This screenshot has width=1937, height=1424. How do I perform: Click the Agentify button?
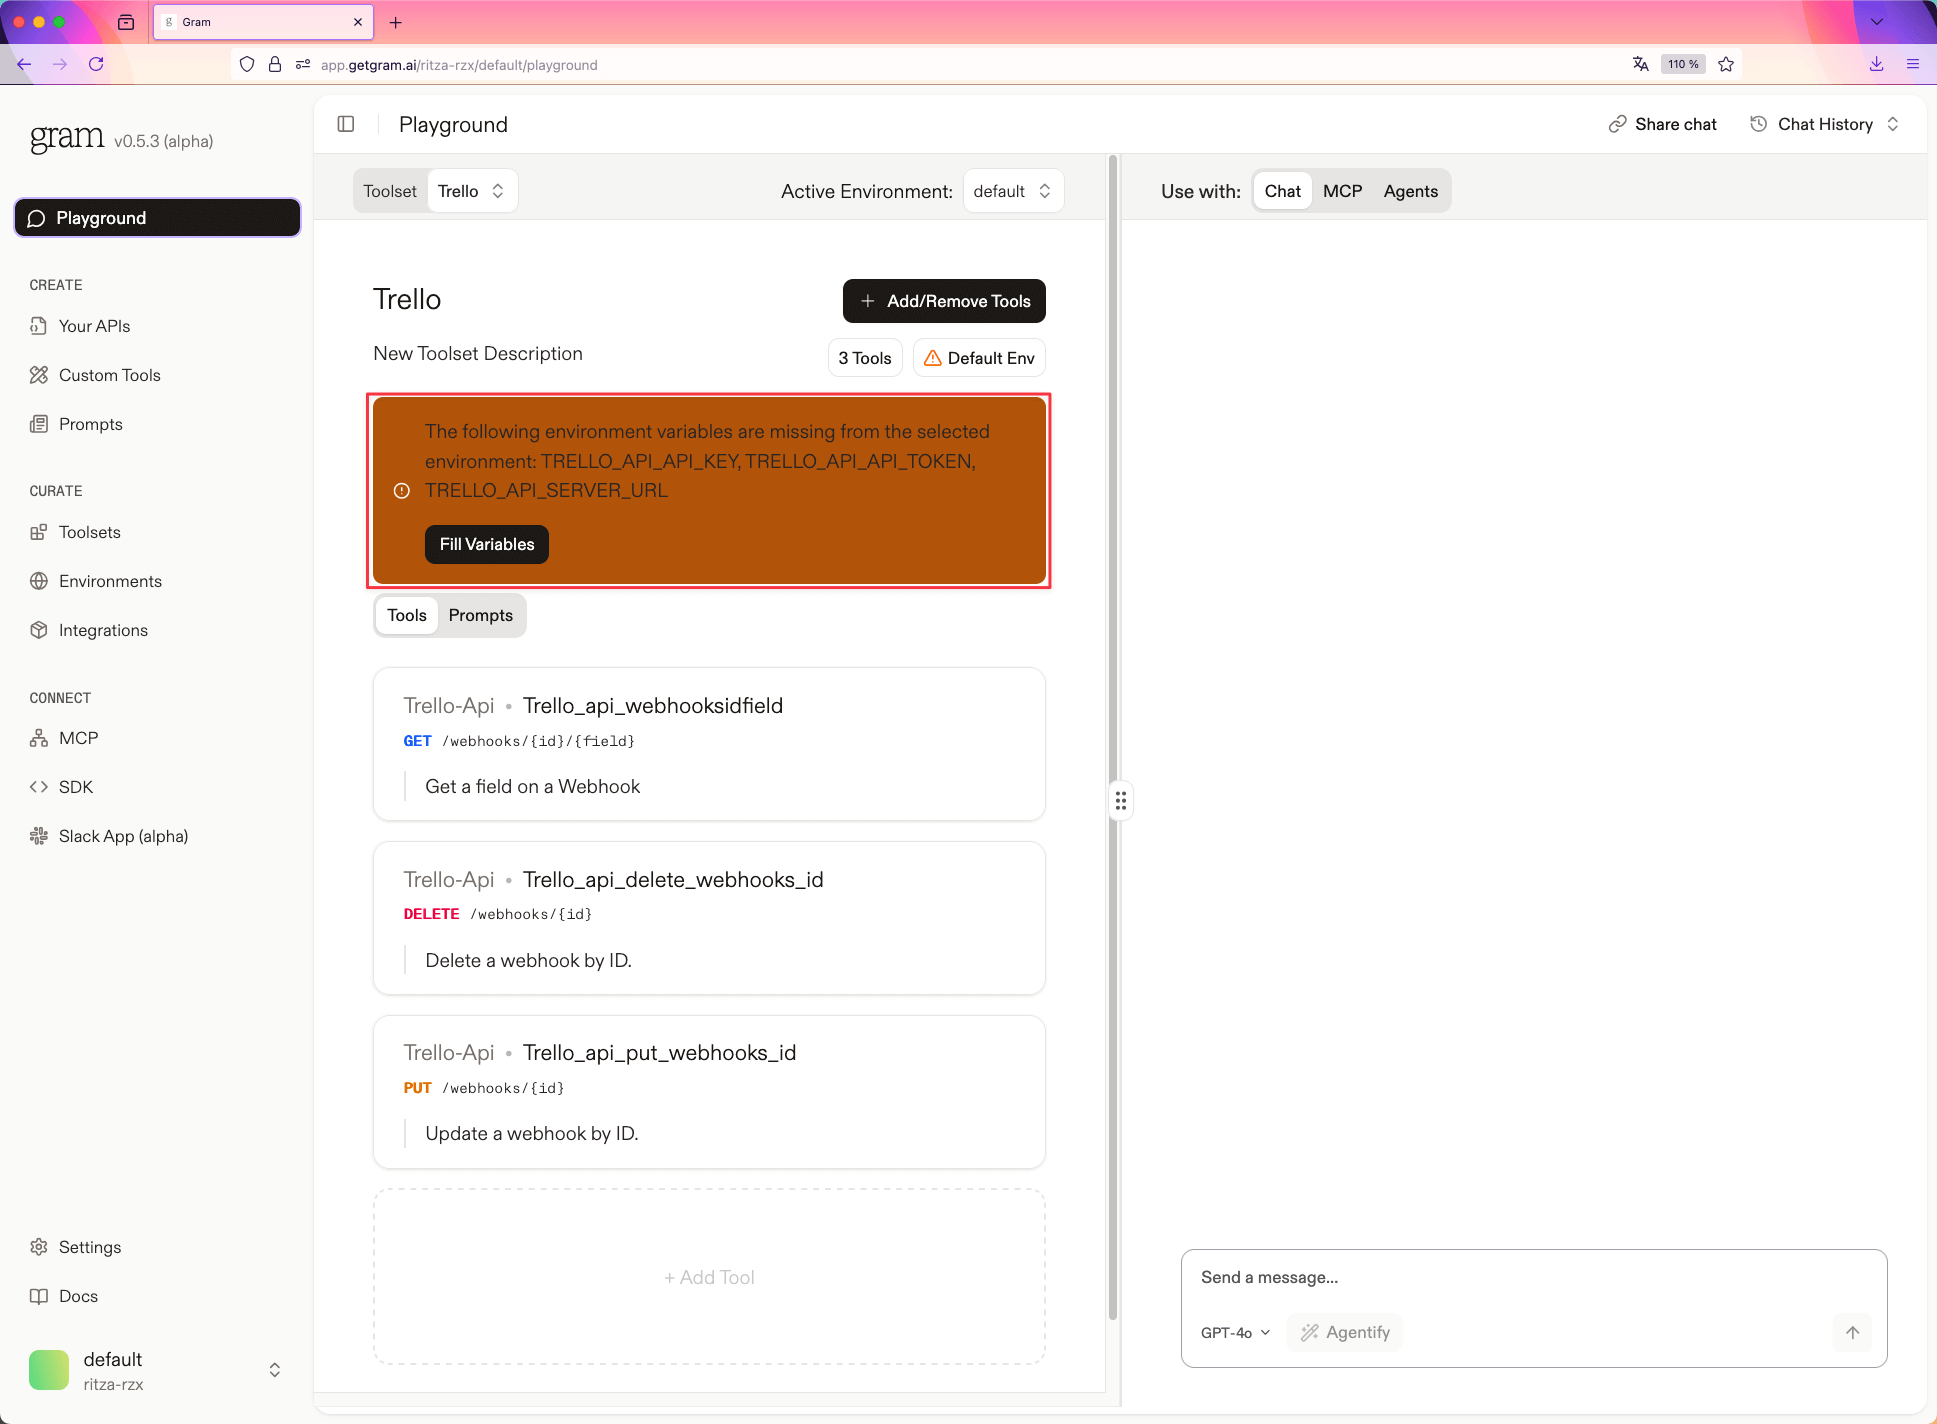click(x=1345, y=1332)
